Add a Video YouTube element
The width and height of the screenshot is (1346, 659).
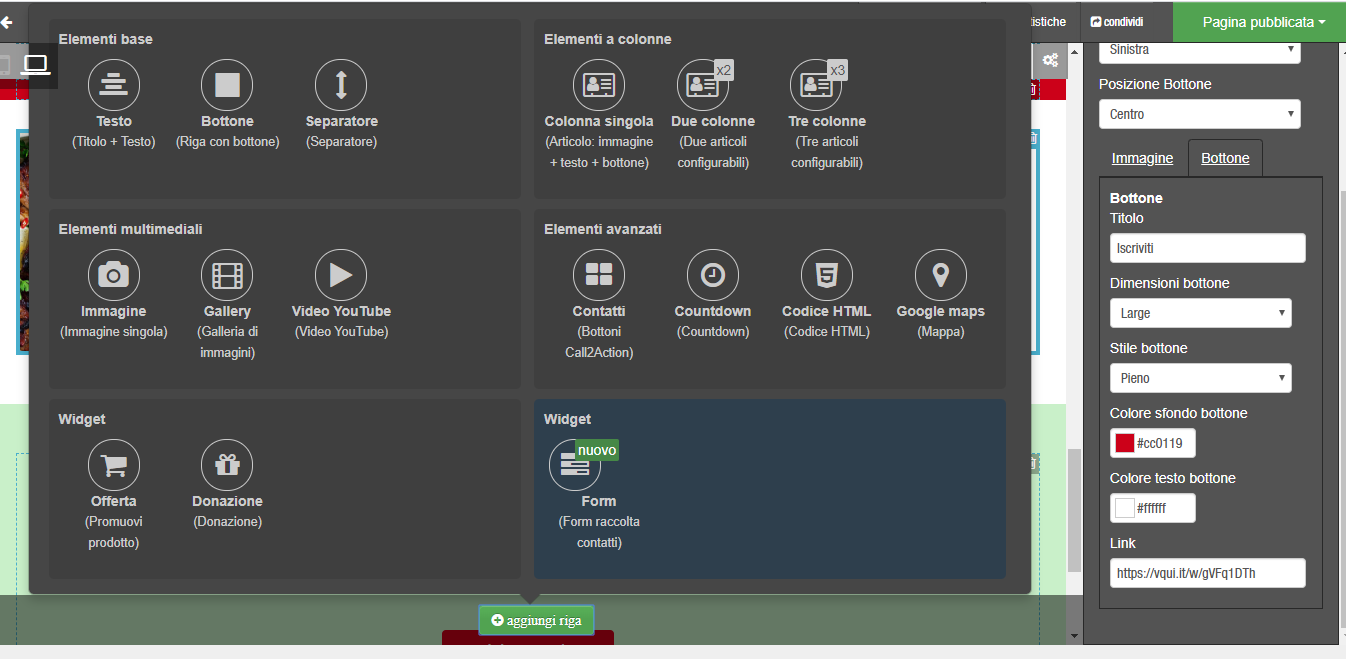click(341, 276)
